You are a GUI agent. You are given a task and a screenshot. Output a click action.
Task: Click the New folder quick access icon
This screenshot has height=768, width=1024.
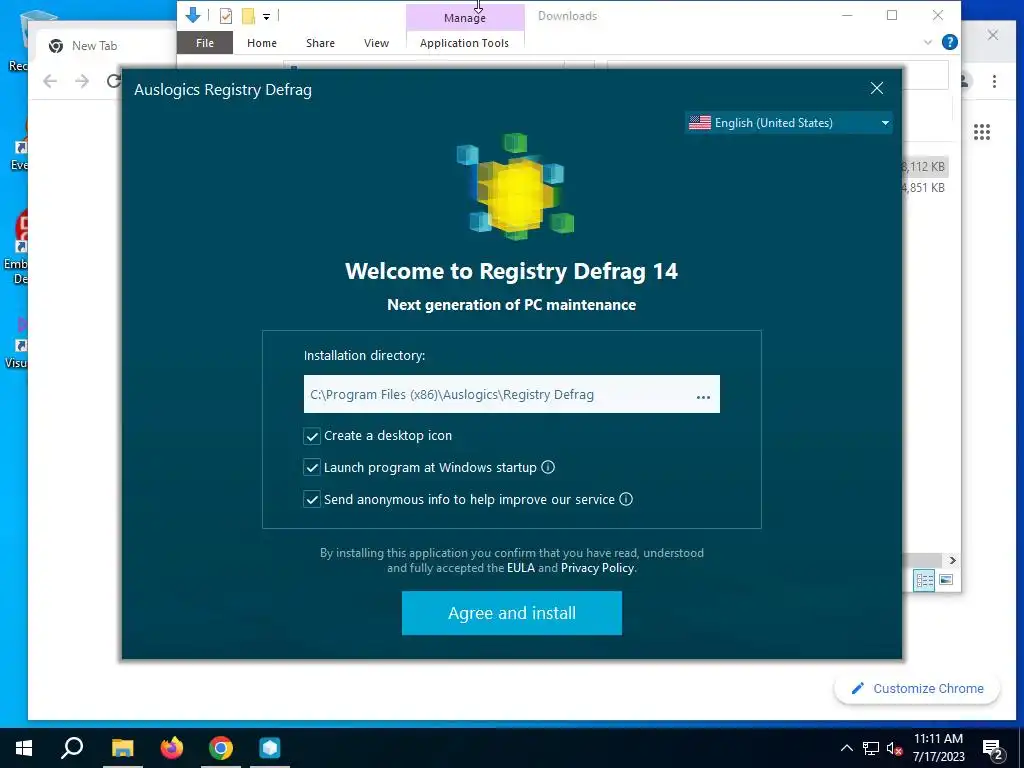248,16
